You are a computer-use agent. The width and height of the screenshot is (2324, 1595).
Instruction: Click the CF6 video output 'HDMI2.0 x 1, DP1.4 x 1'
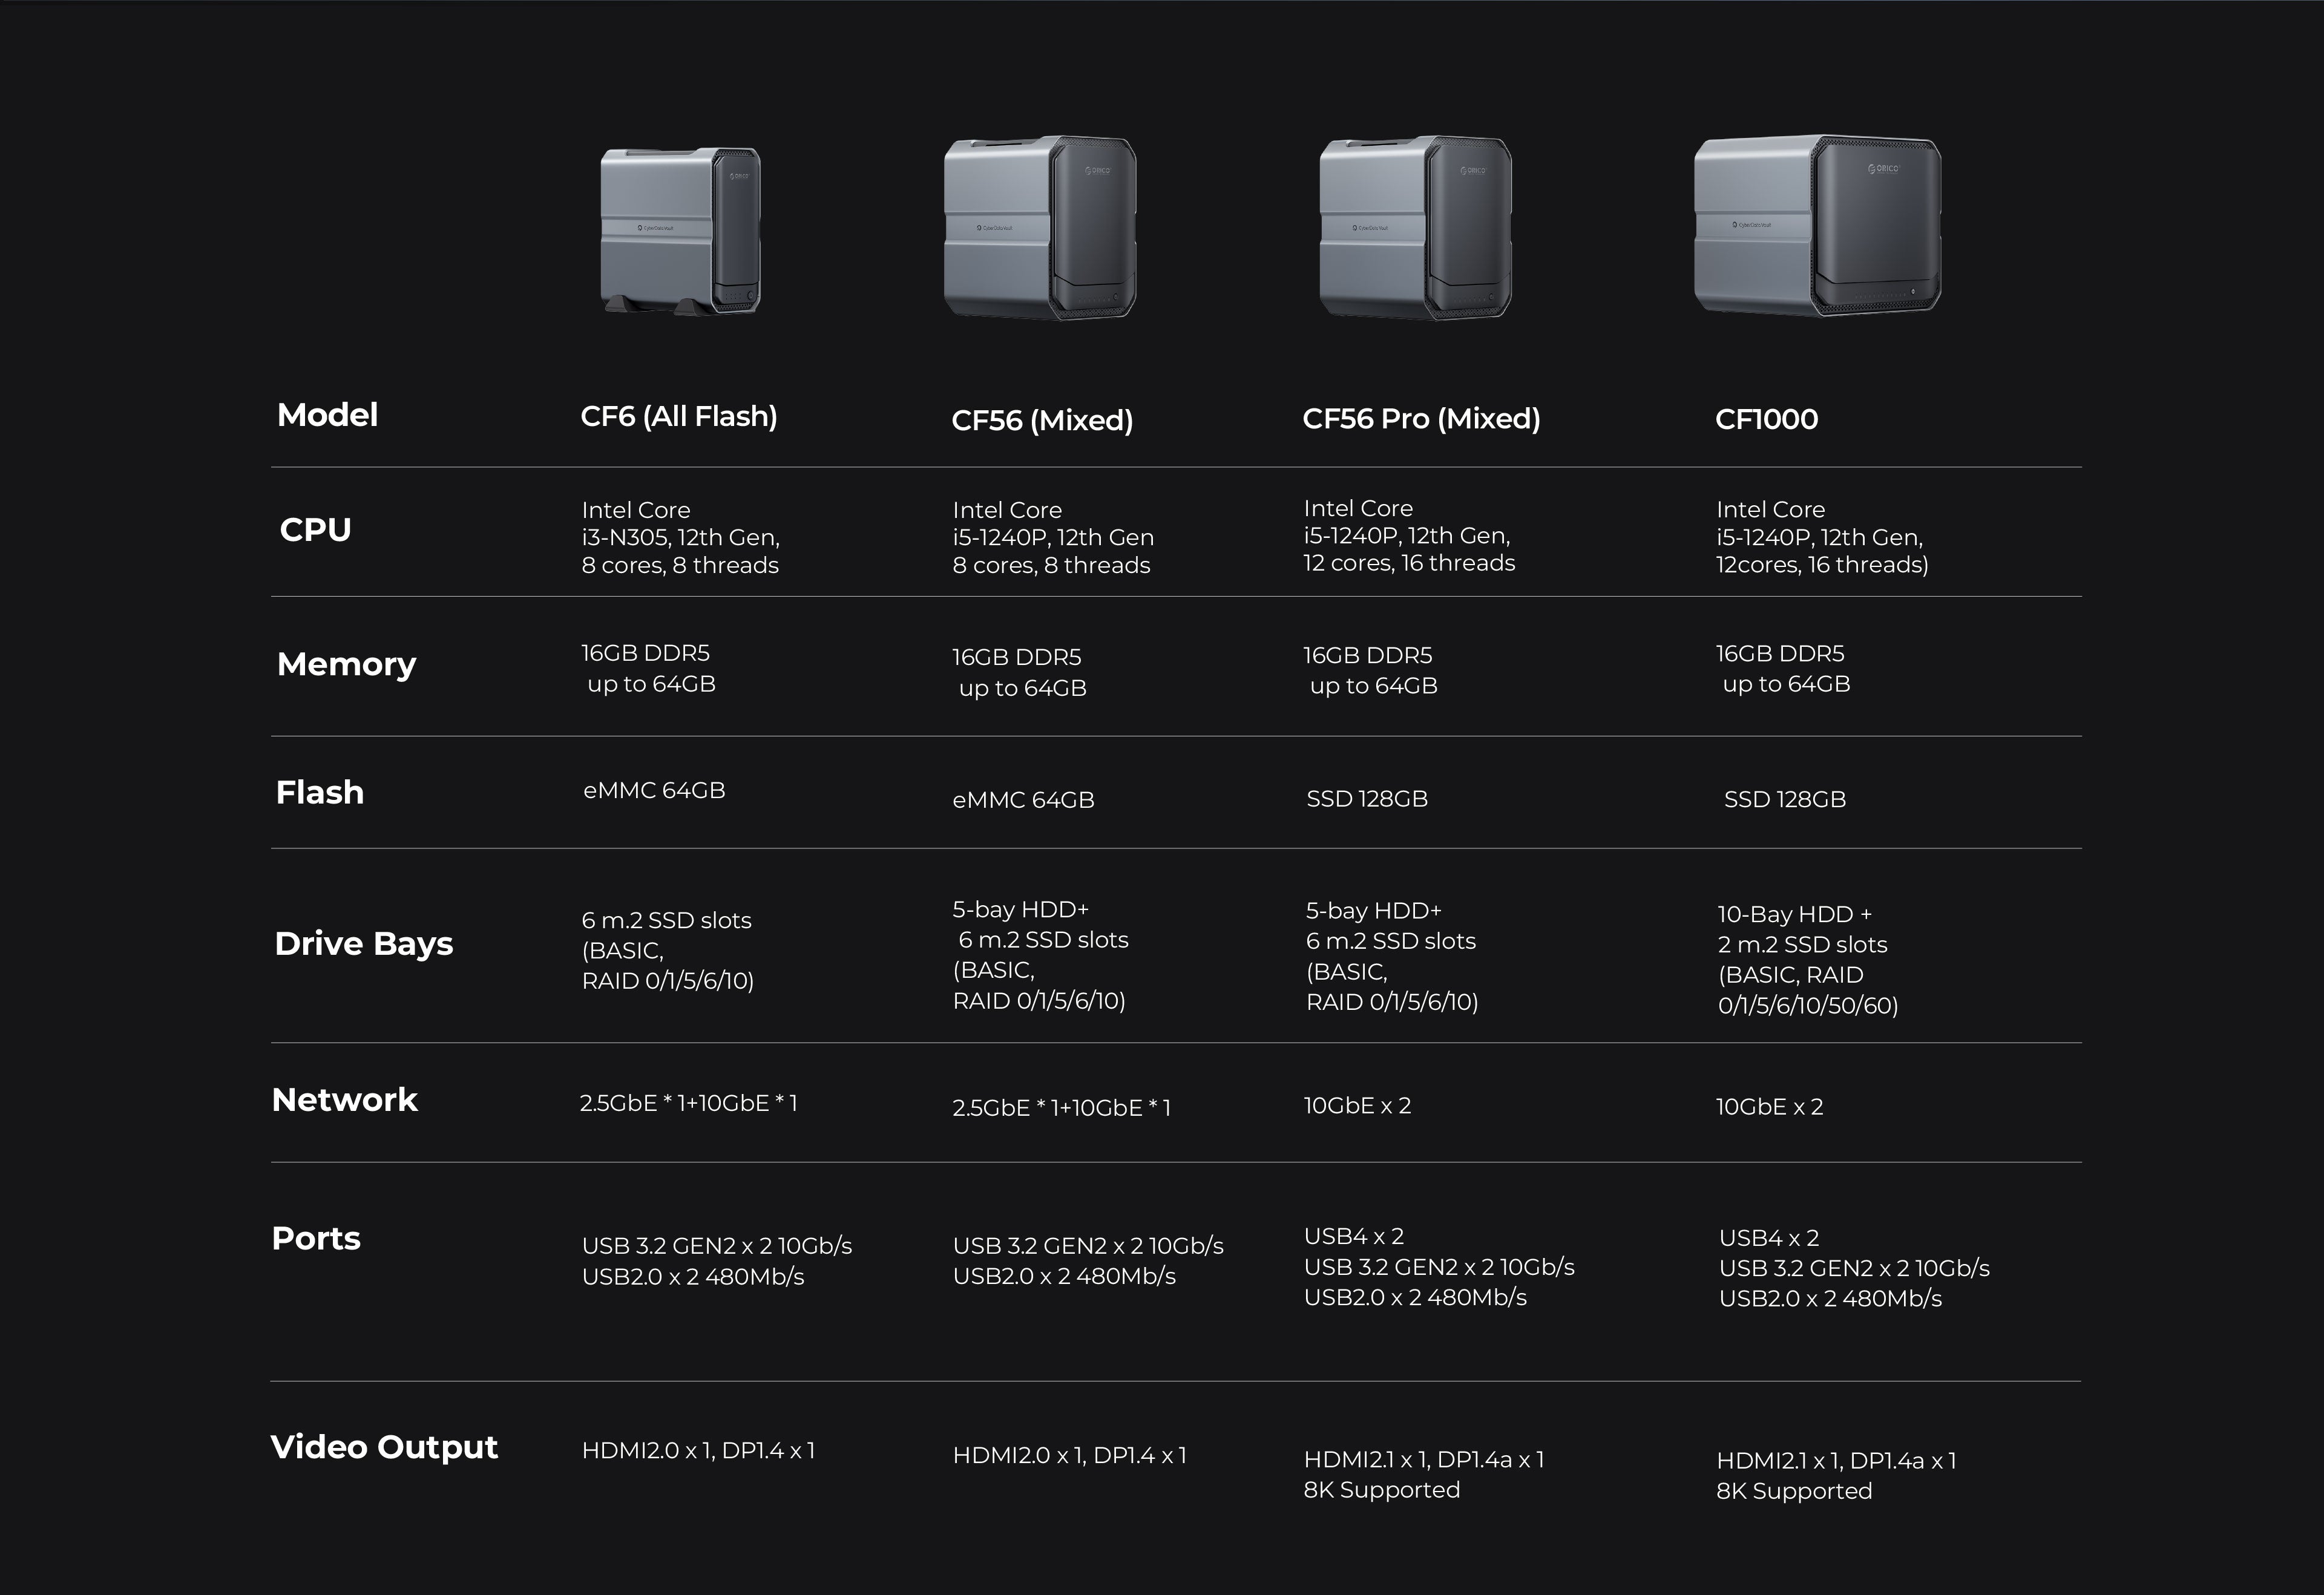699,1451
